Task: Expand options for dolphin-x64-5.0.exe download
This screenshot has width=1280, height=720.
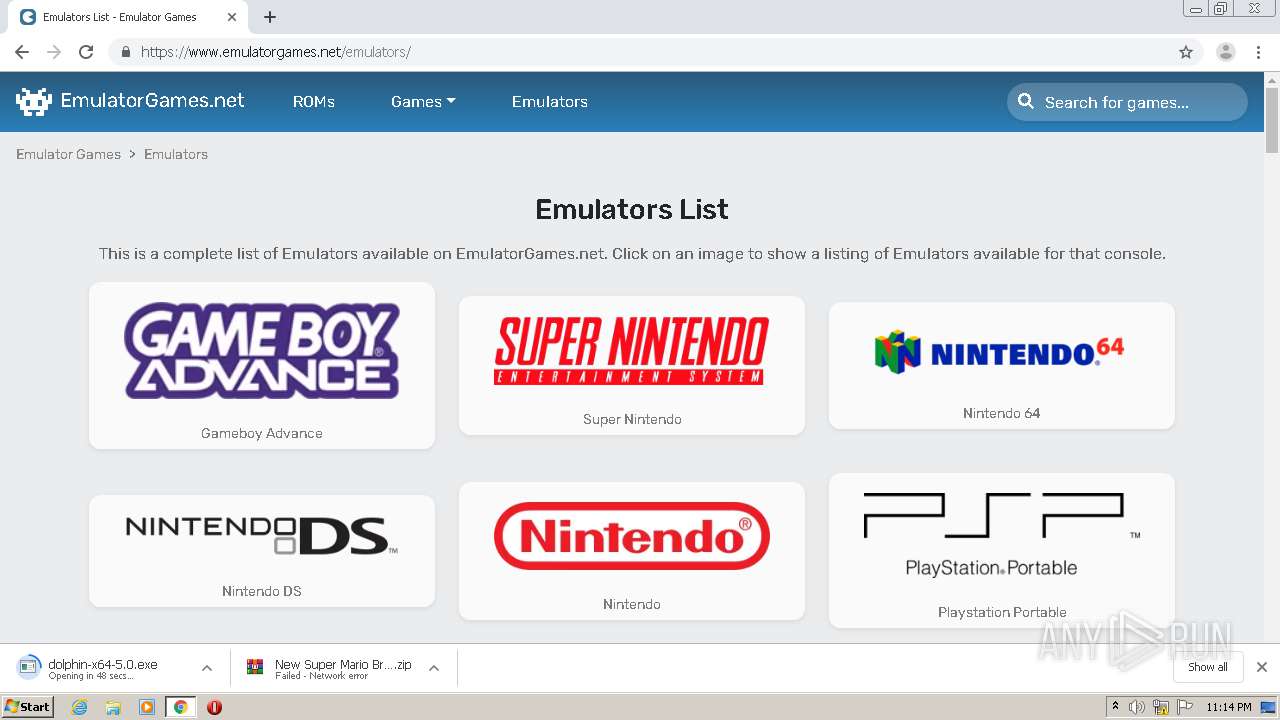Action: point(207,668)
